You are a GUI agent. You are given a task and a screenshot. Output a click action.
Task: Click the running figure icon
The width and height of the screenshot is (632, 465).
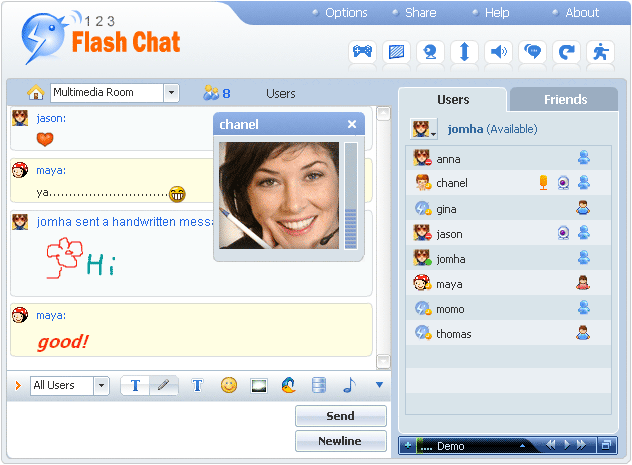[600, 52]
